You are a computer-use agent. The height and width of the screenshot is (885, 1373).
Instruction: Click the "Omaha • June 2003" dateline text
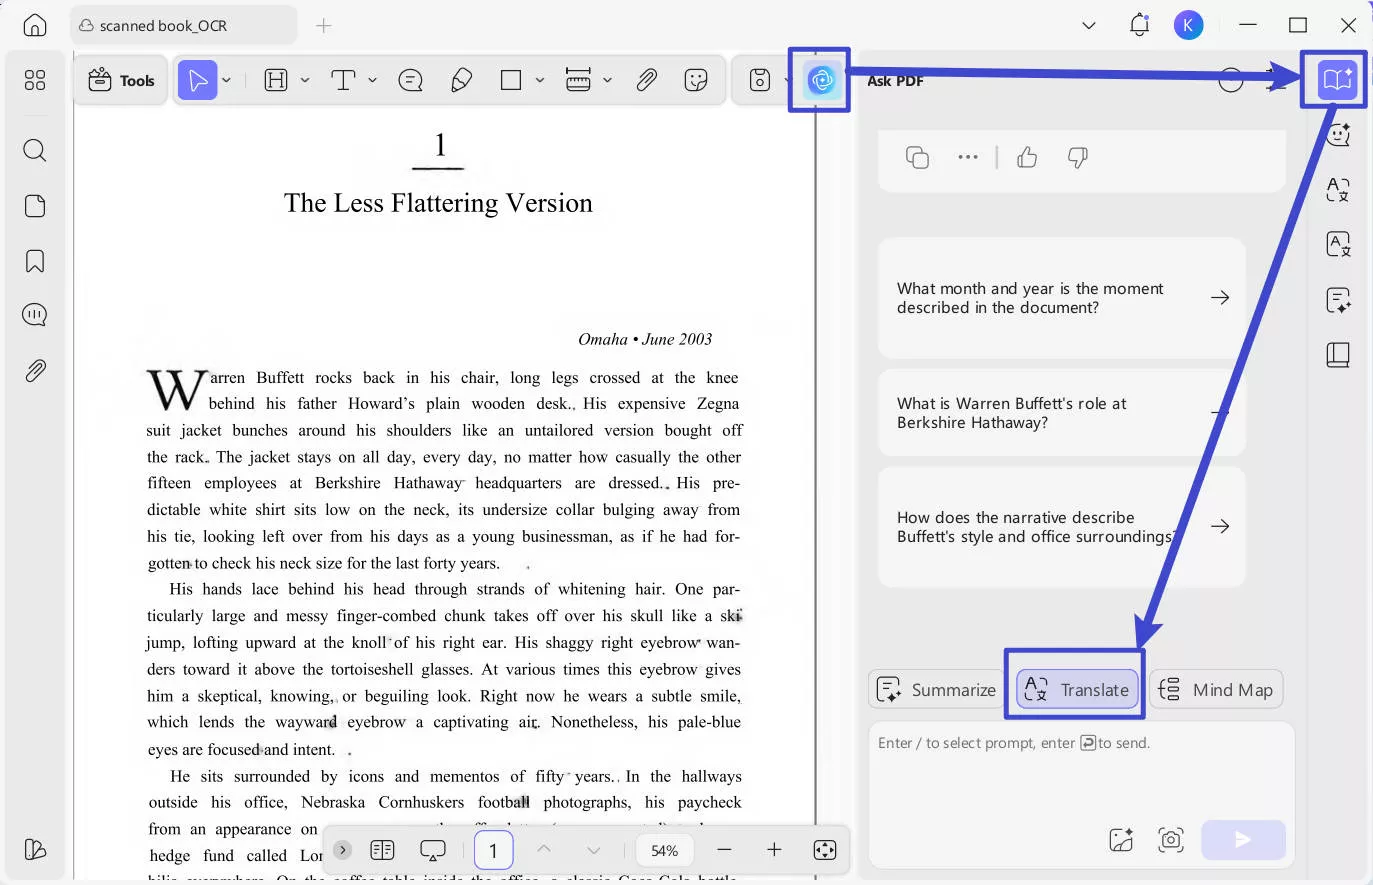coord(645,340)
